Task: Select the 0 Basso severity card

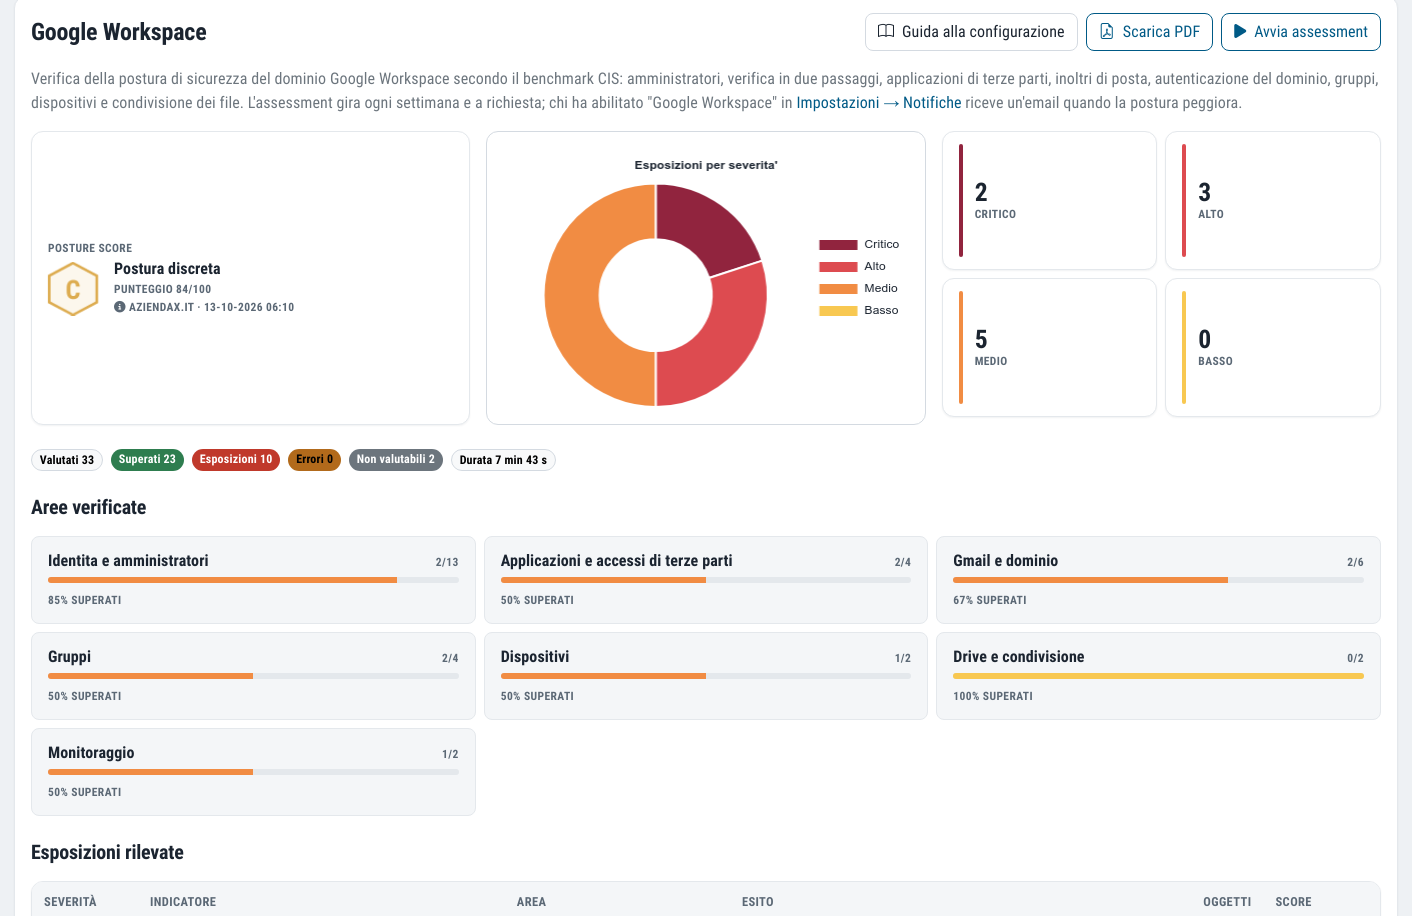Action: pyautogui.click(x=1273, y=347)
